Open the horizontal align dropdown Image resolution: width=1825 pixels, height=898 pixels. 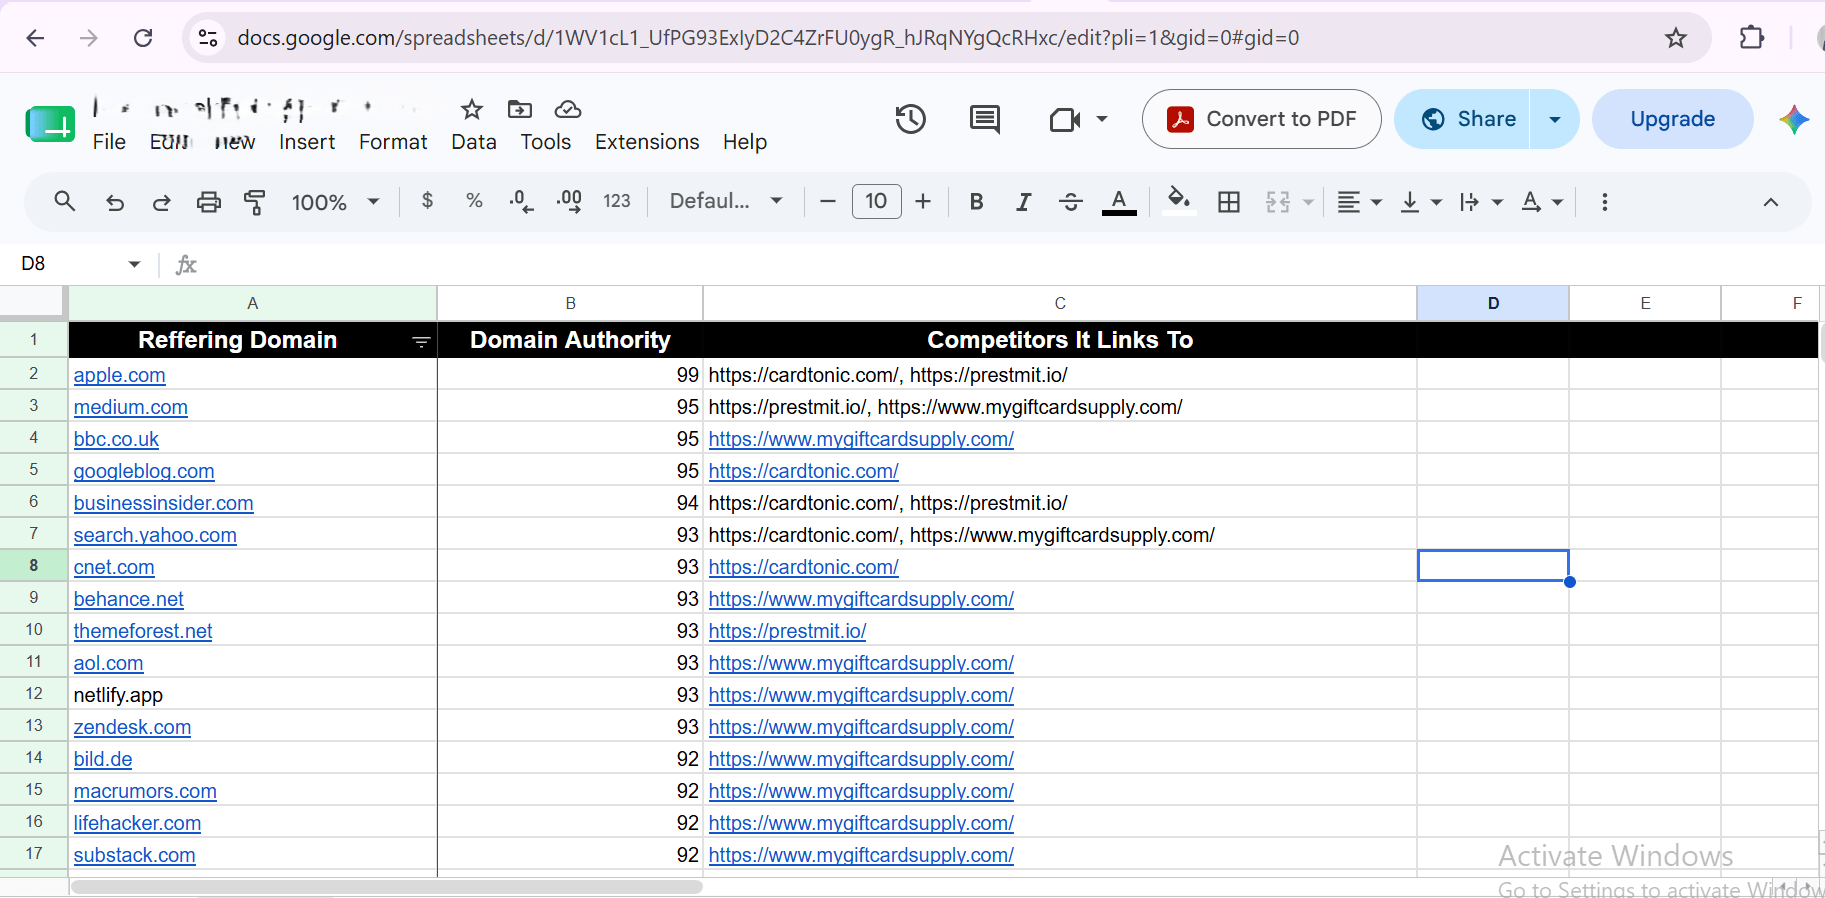pos(1360,202)
